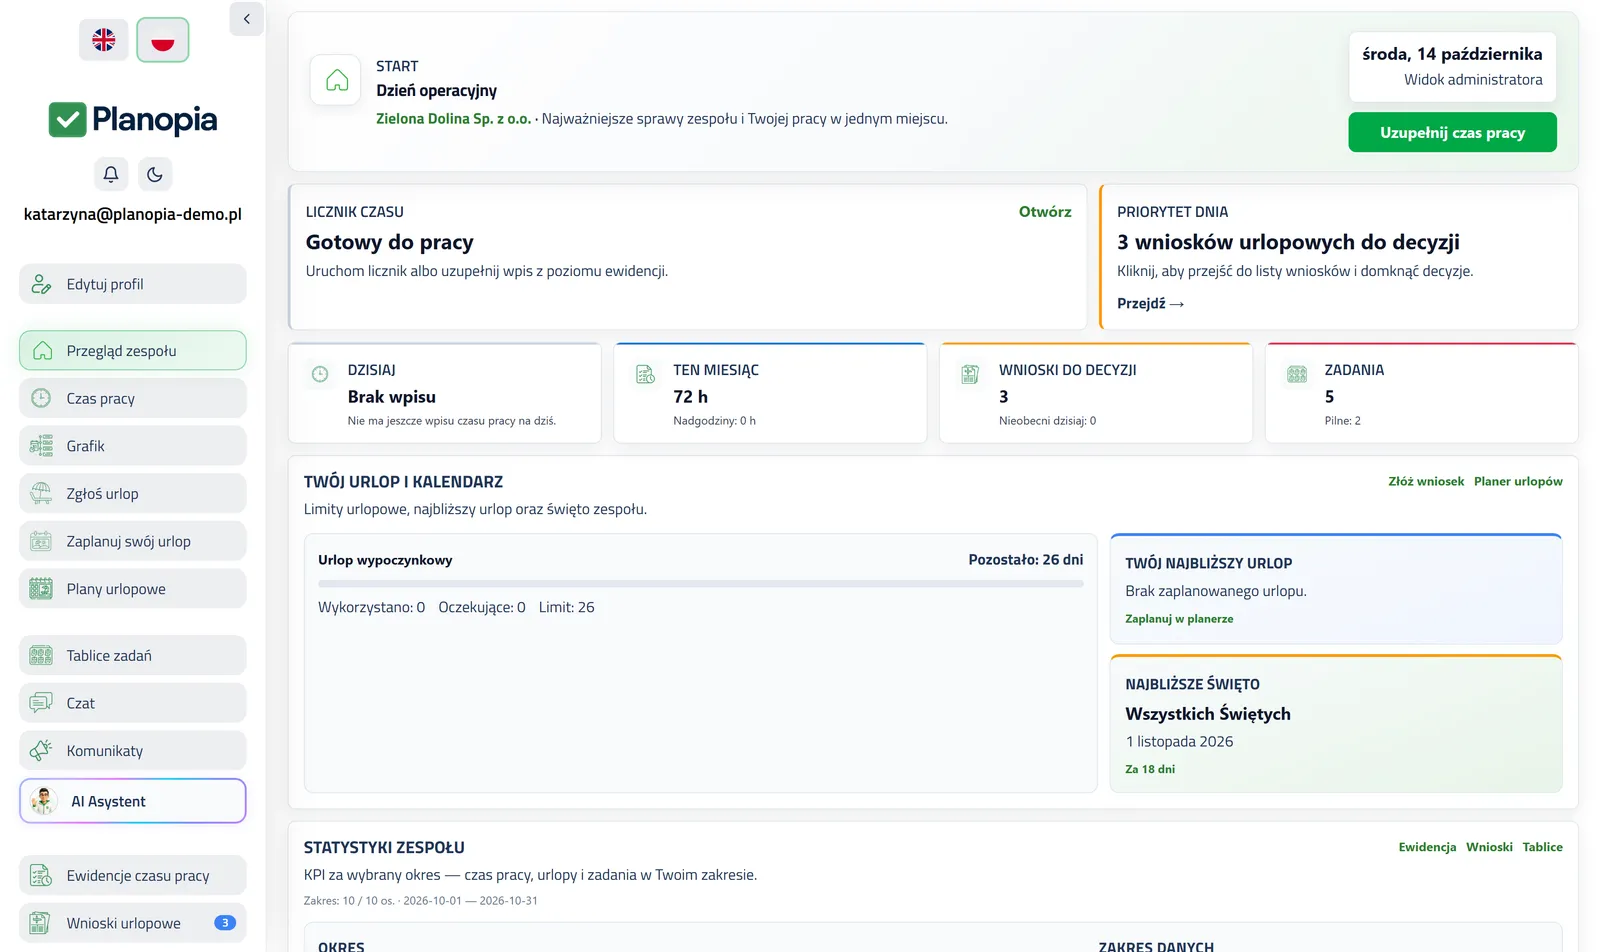This screenshot has height=952, width=1600.
Task: Open the AI Asystent avatar
Action: tap(43, 801)
